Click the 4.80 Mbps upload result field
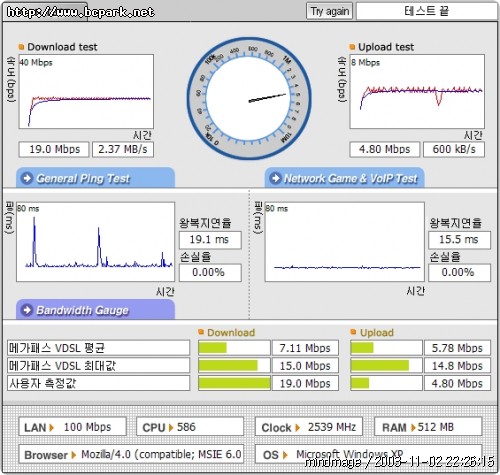Screen dimensions: 500x475 click(x=385, y=149)
